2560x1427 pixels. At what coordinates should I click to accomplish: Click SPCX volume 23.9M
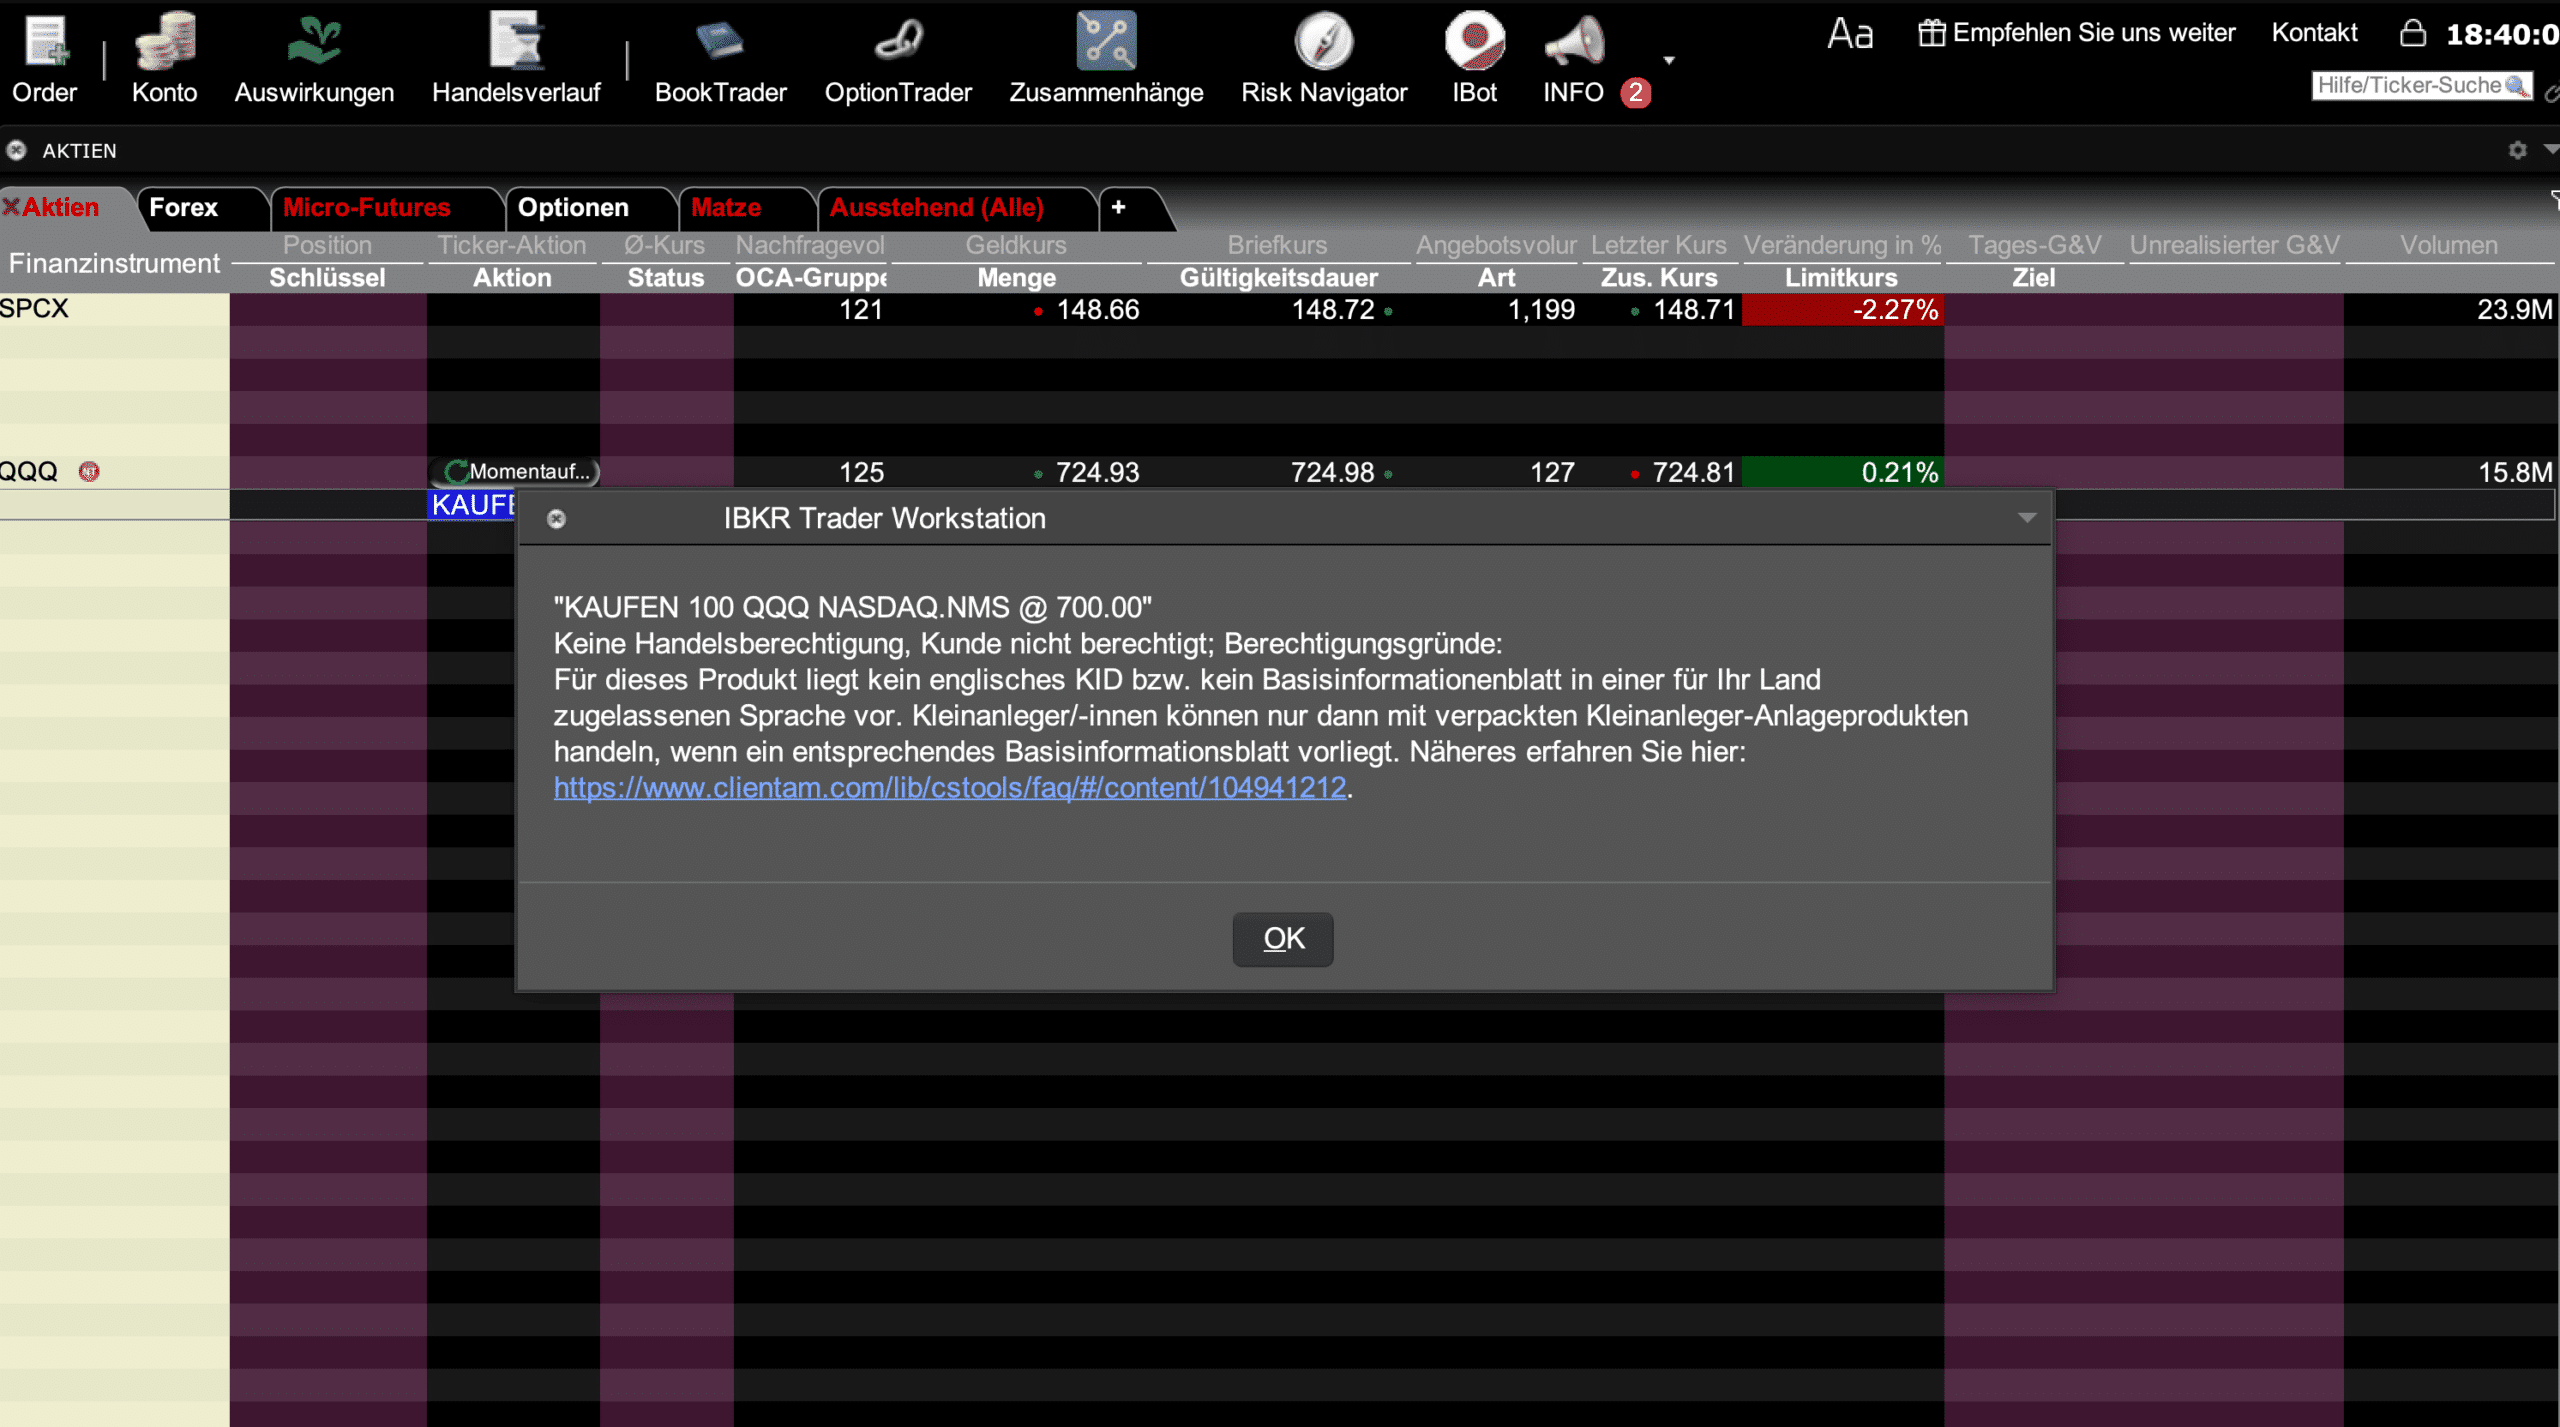click(2514, 310)
